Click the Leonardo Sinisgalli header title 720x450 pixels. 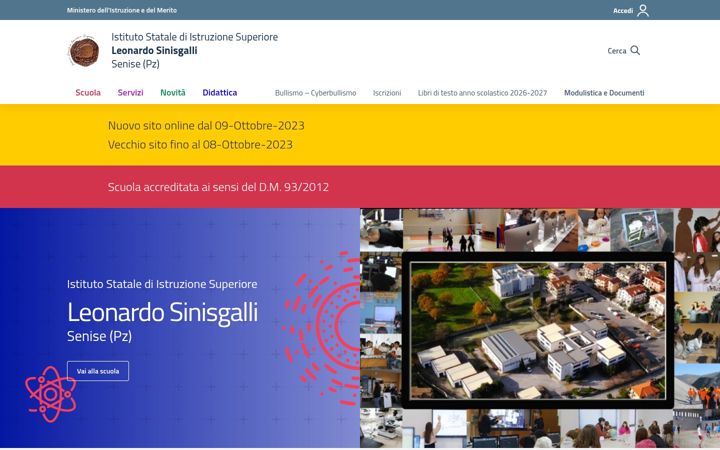click(154, 51)
